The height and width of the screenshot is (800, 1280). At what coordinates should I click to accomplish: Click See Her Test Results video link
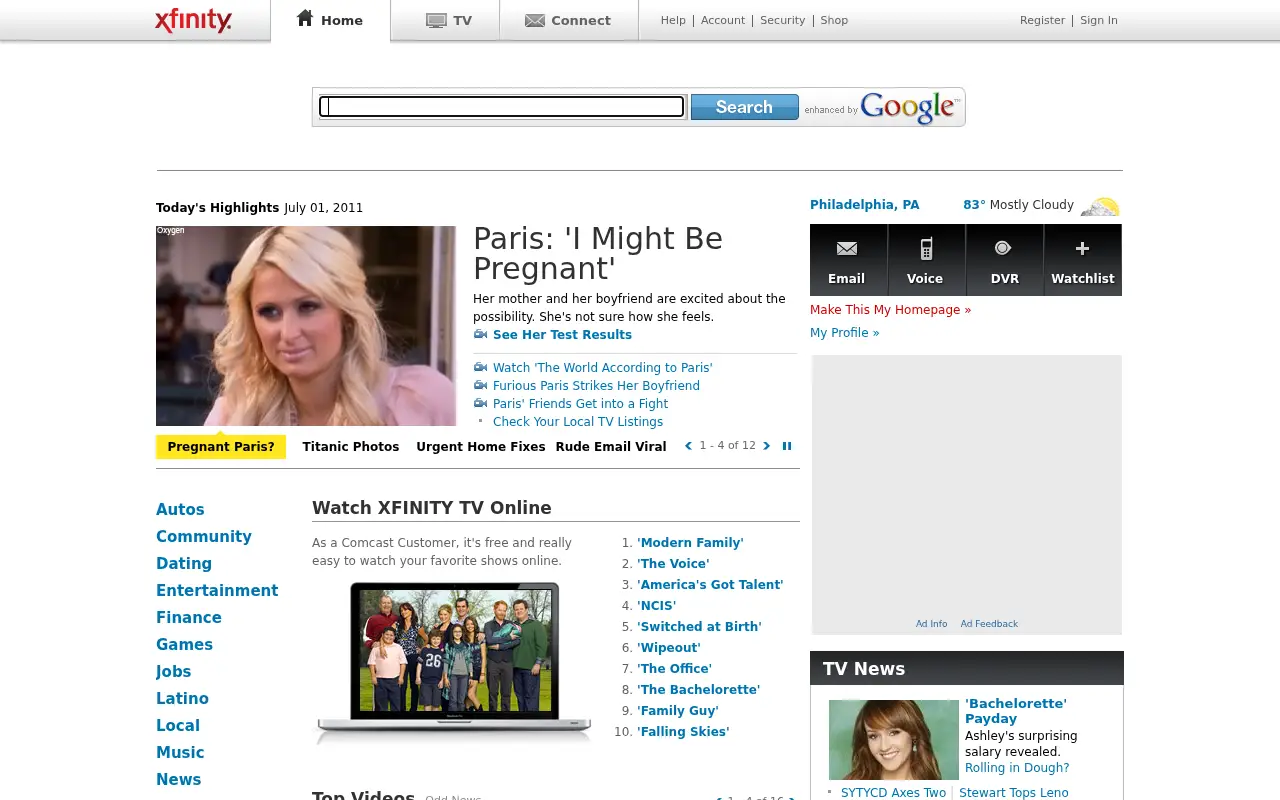point(562,335)
